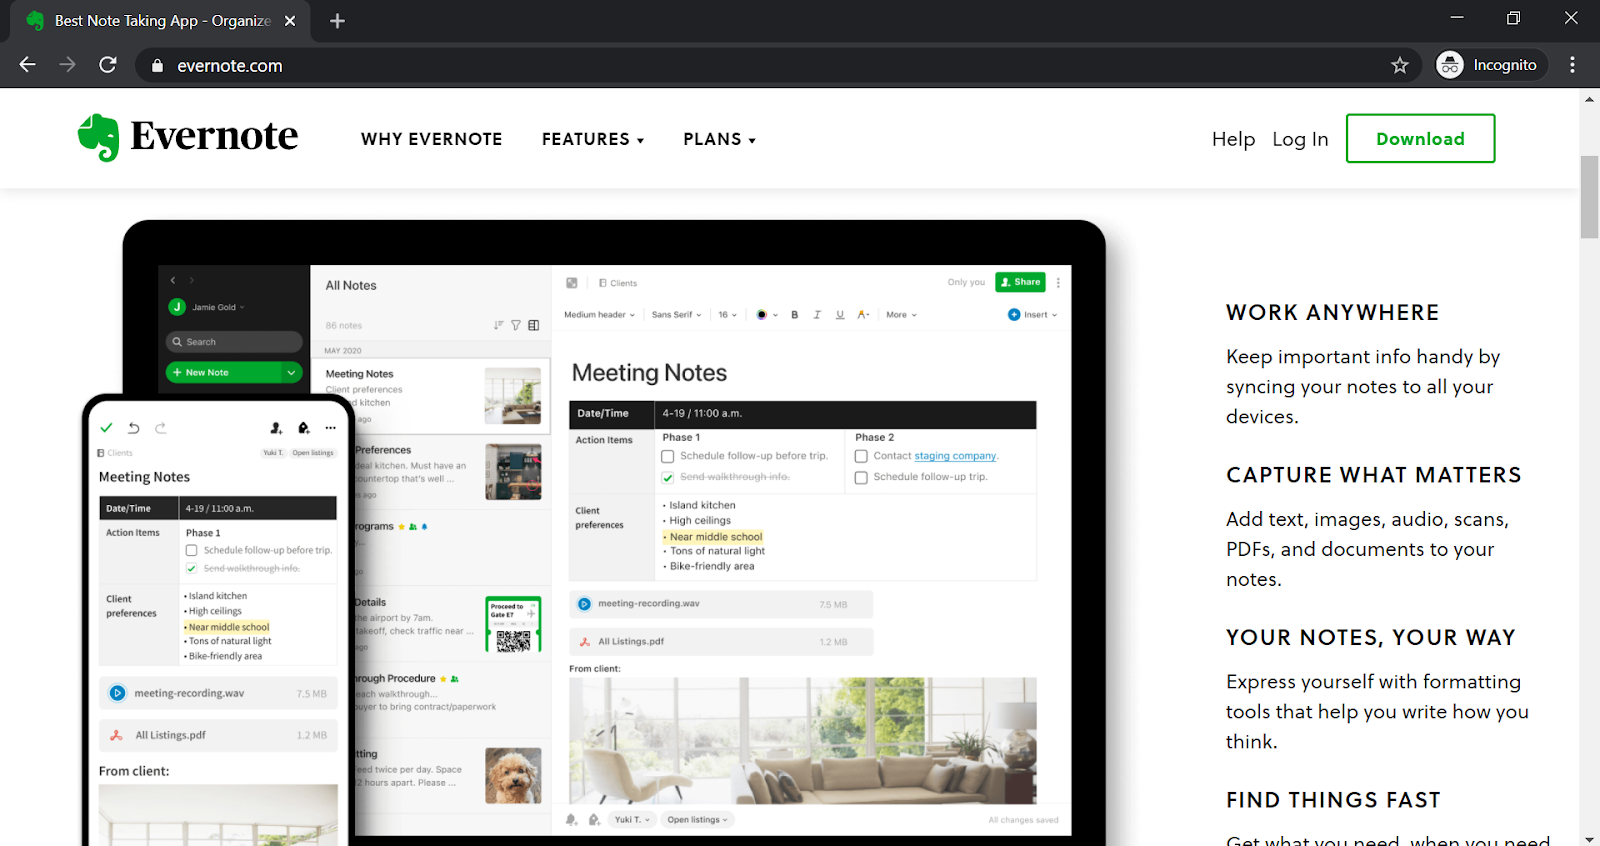
Task: Uncheck 'Send walkthrough info' on the phone
Action: click(192, 569)
